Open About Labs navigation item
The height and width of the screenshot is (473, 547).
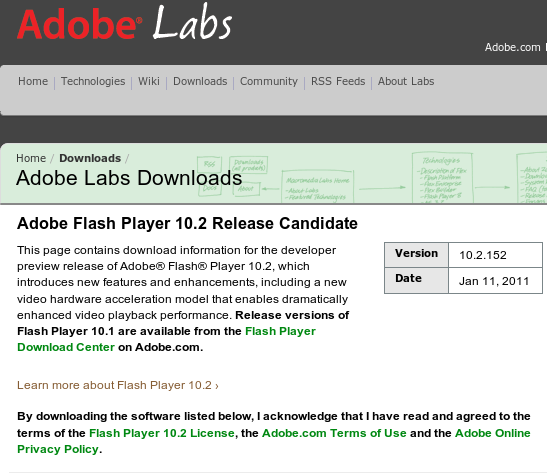406,81
